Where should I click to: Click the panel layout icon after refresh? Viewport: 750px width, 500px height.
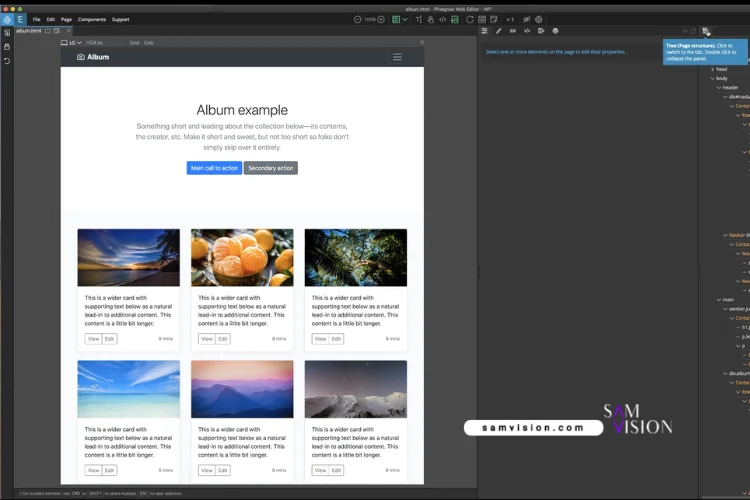point(482,20)
